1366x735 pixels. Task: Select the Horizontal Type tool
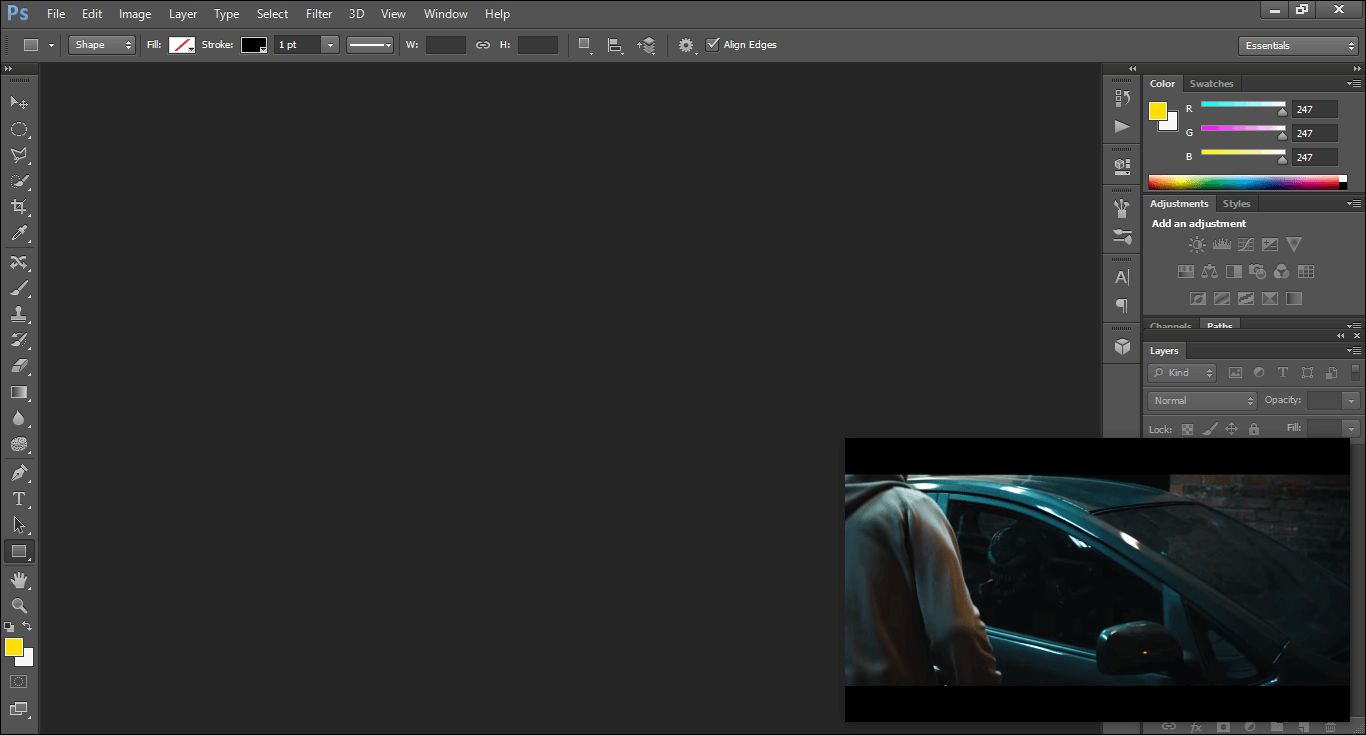pos(19,499)
